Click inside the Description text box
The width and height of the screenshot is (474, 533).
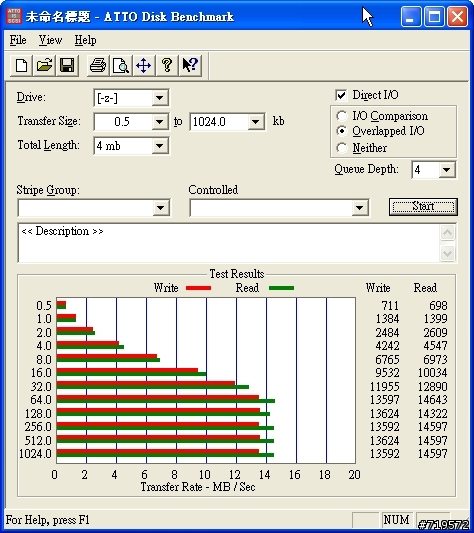pos(228,243)
